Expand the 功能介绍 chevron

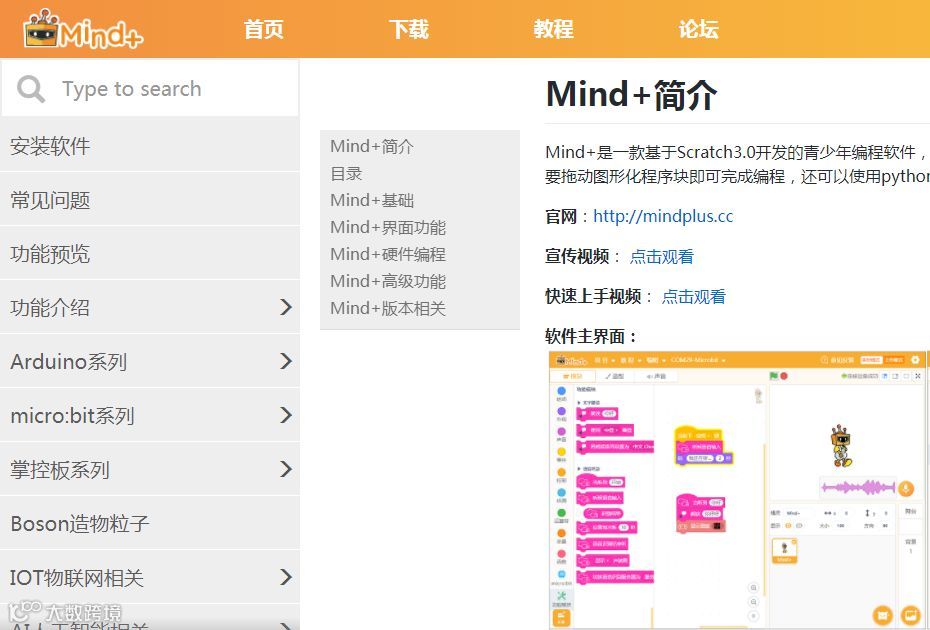286,307
